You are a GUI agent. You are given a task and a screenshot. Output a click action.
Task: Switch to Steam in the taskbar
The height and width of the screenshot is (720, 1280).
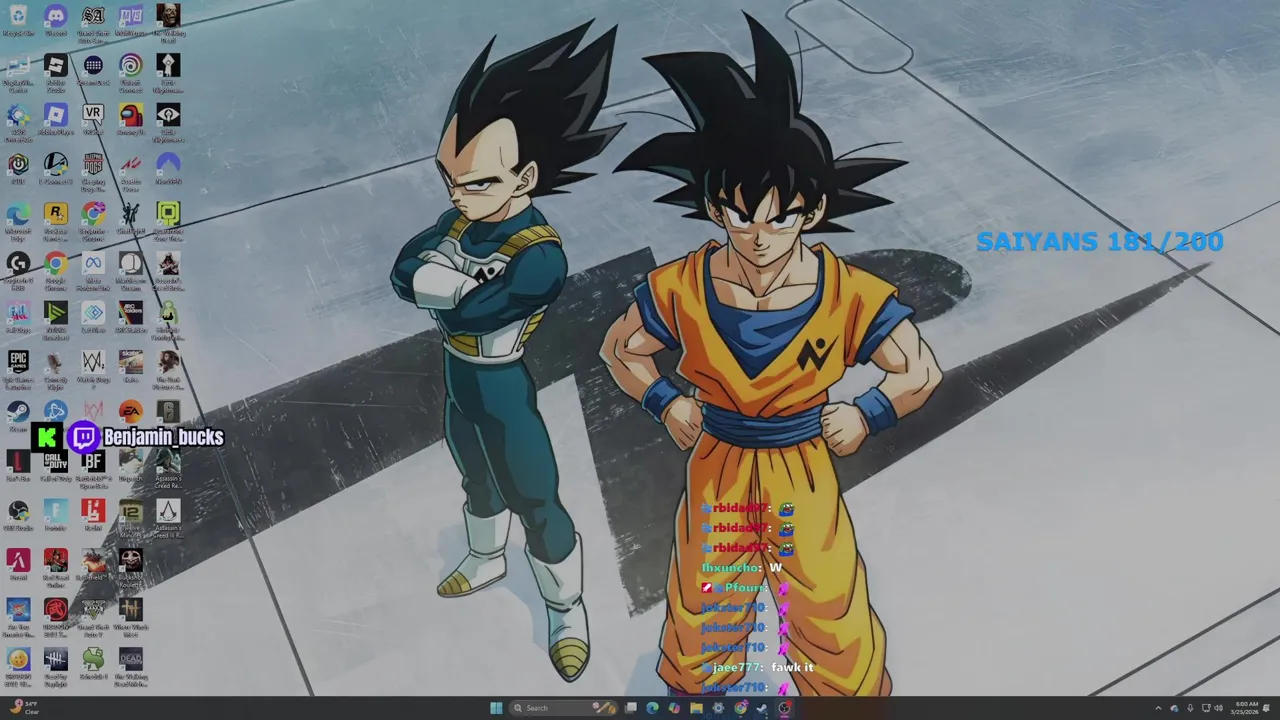(762, 708)
